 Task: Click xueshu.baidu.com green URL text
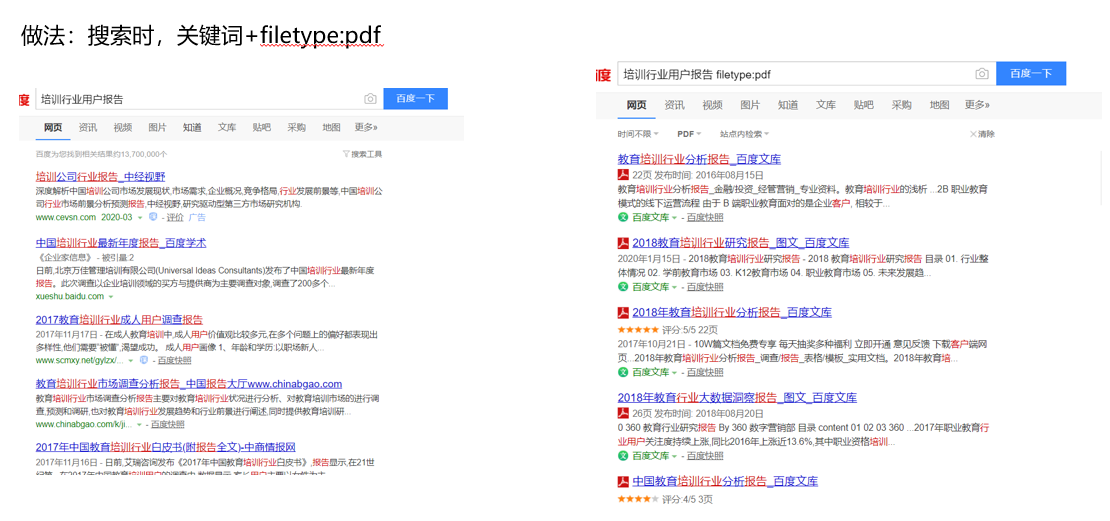(x=69, y=297)
